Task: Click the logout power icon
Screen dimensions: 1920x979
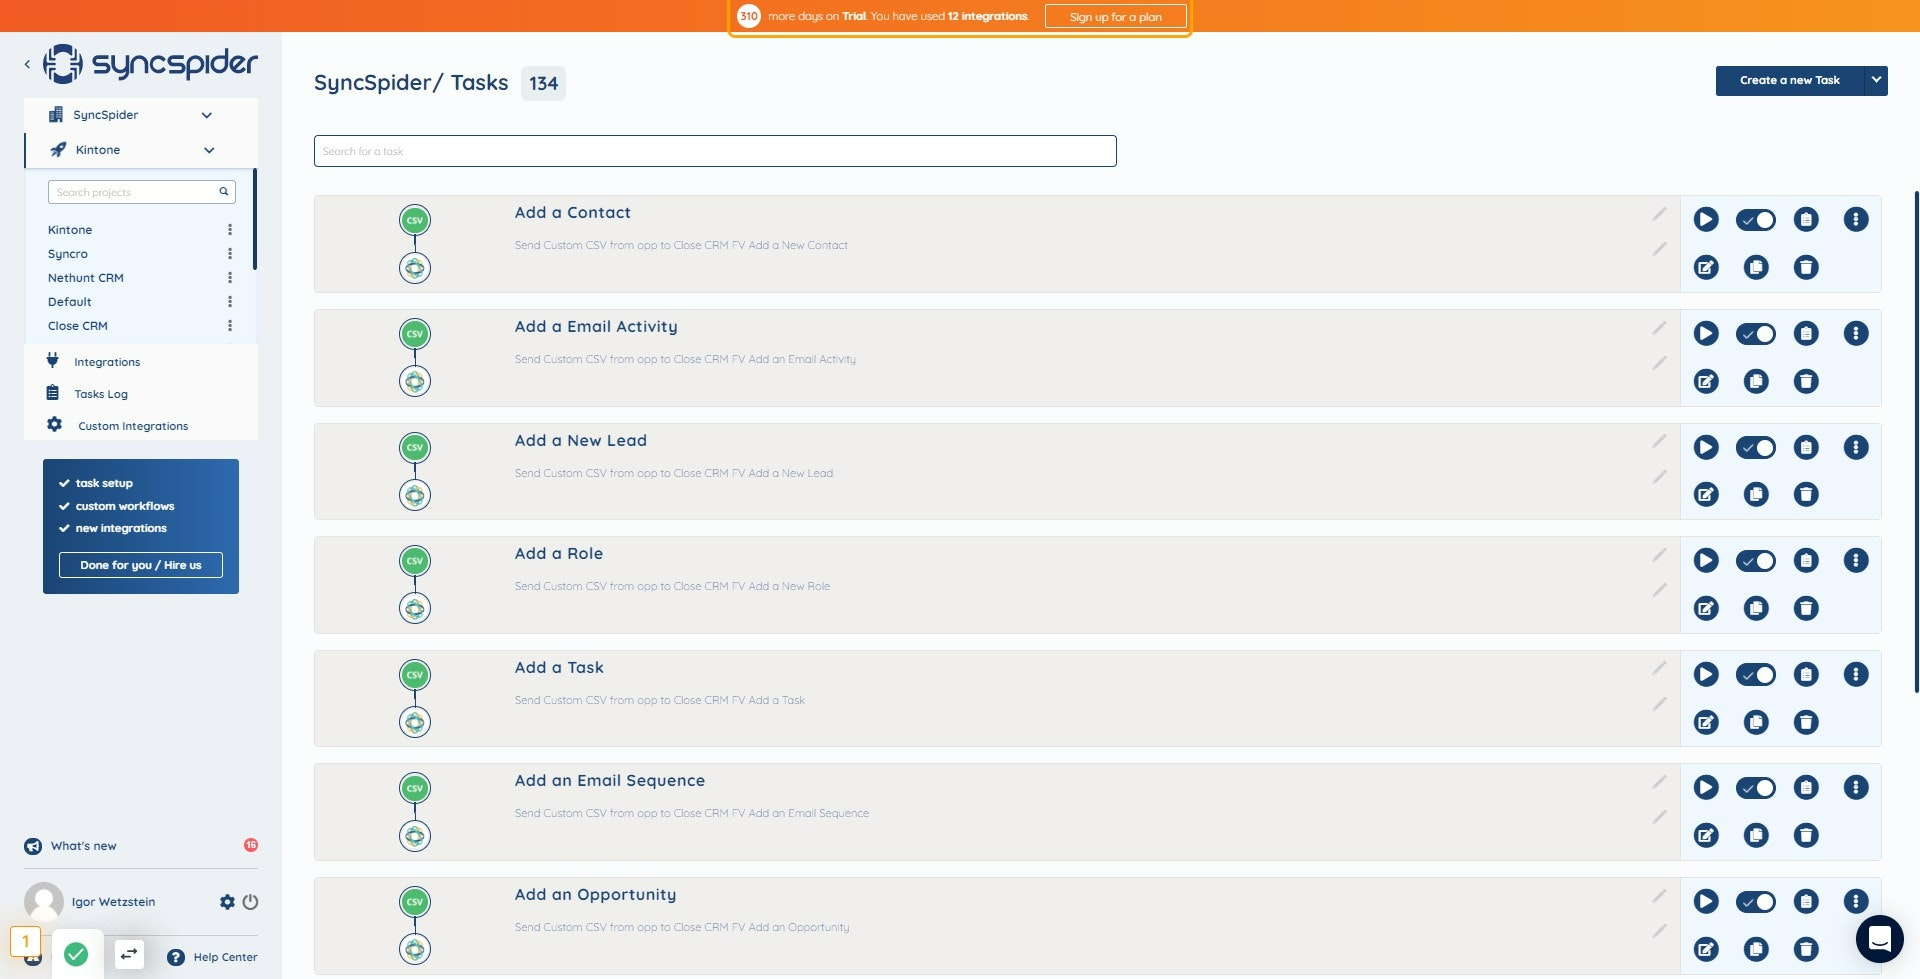Action: pos(250,902)
